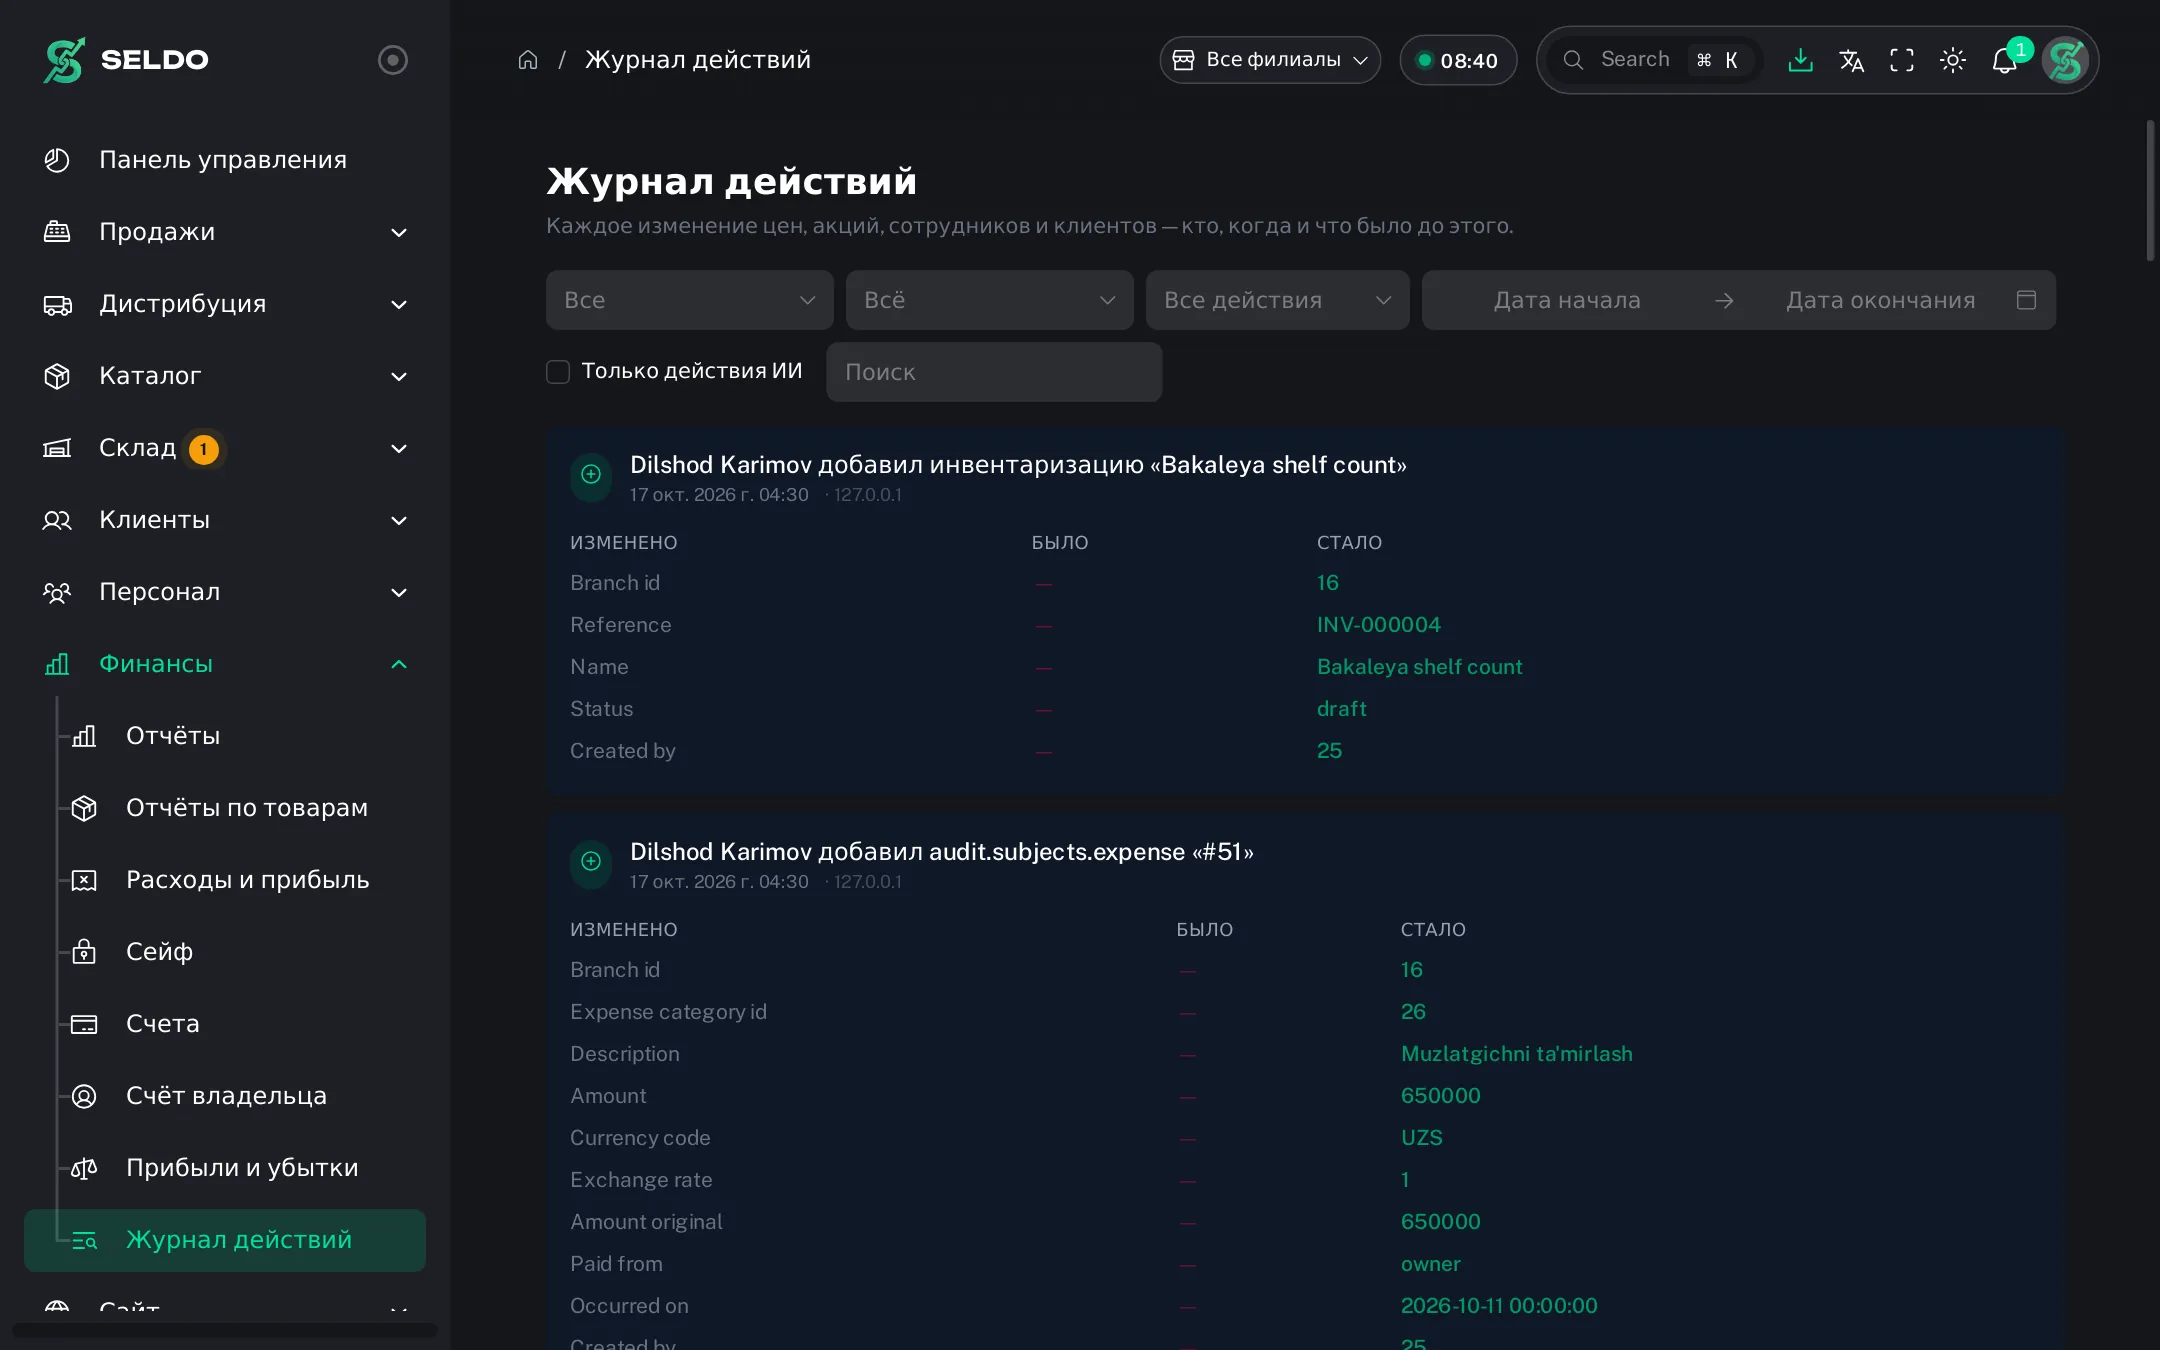Expand the Клиенты menu
2160x1350 pixels.
[x=225, y=520]
